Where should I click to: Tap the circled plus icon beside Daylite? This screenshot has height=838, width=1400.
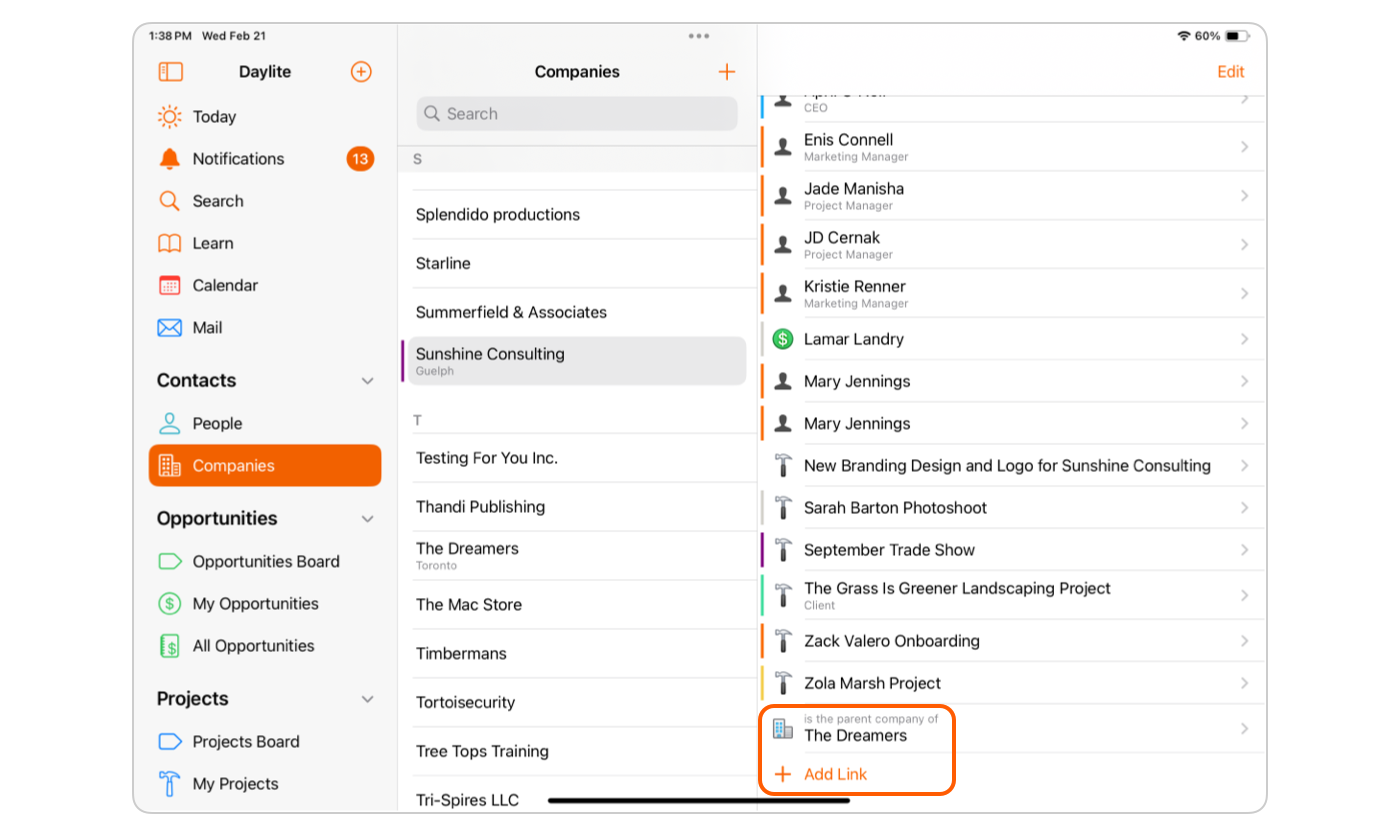tap(361, 72)
